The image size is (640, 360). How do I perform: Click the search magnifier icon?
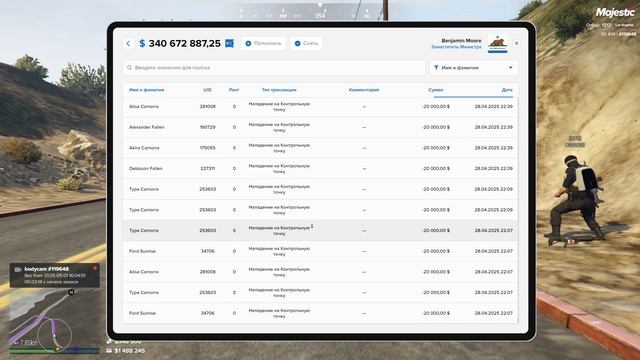point(129,67)
